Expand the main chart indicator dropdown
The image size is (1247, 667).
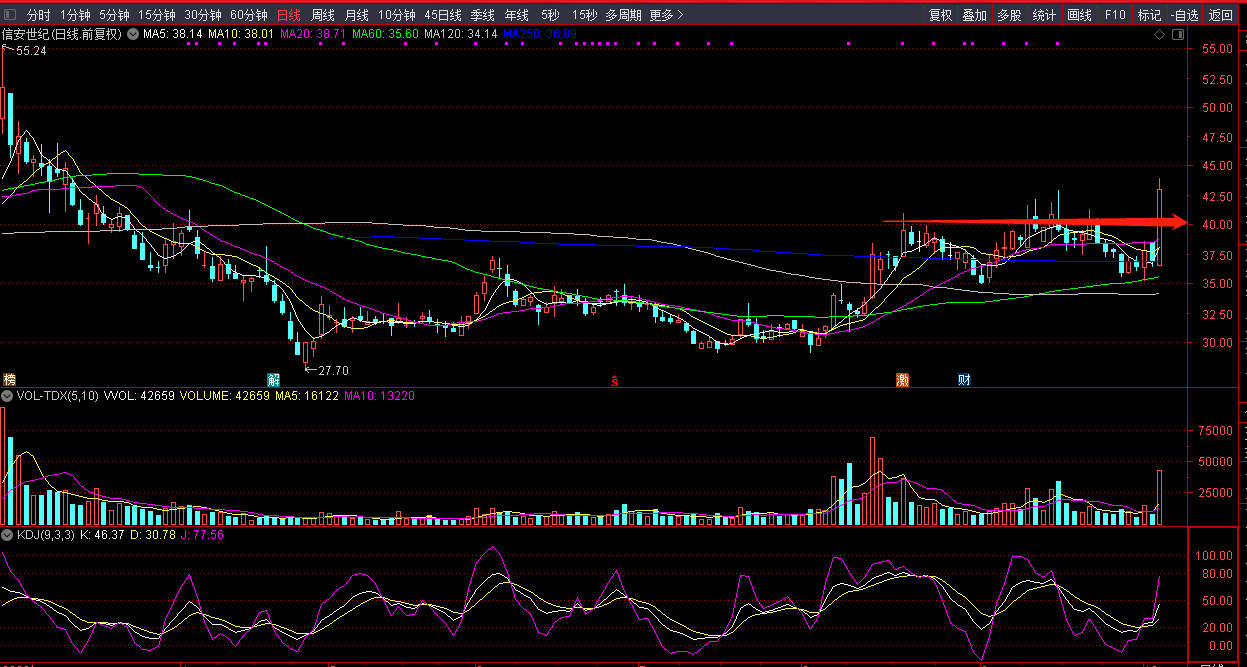click(x=133, y=34)
